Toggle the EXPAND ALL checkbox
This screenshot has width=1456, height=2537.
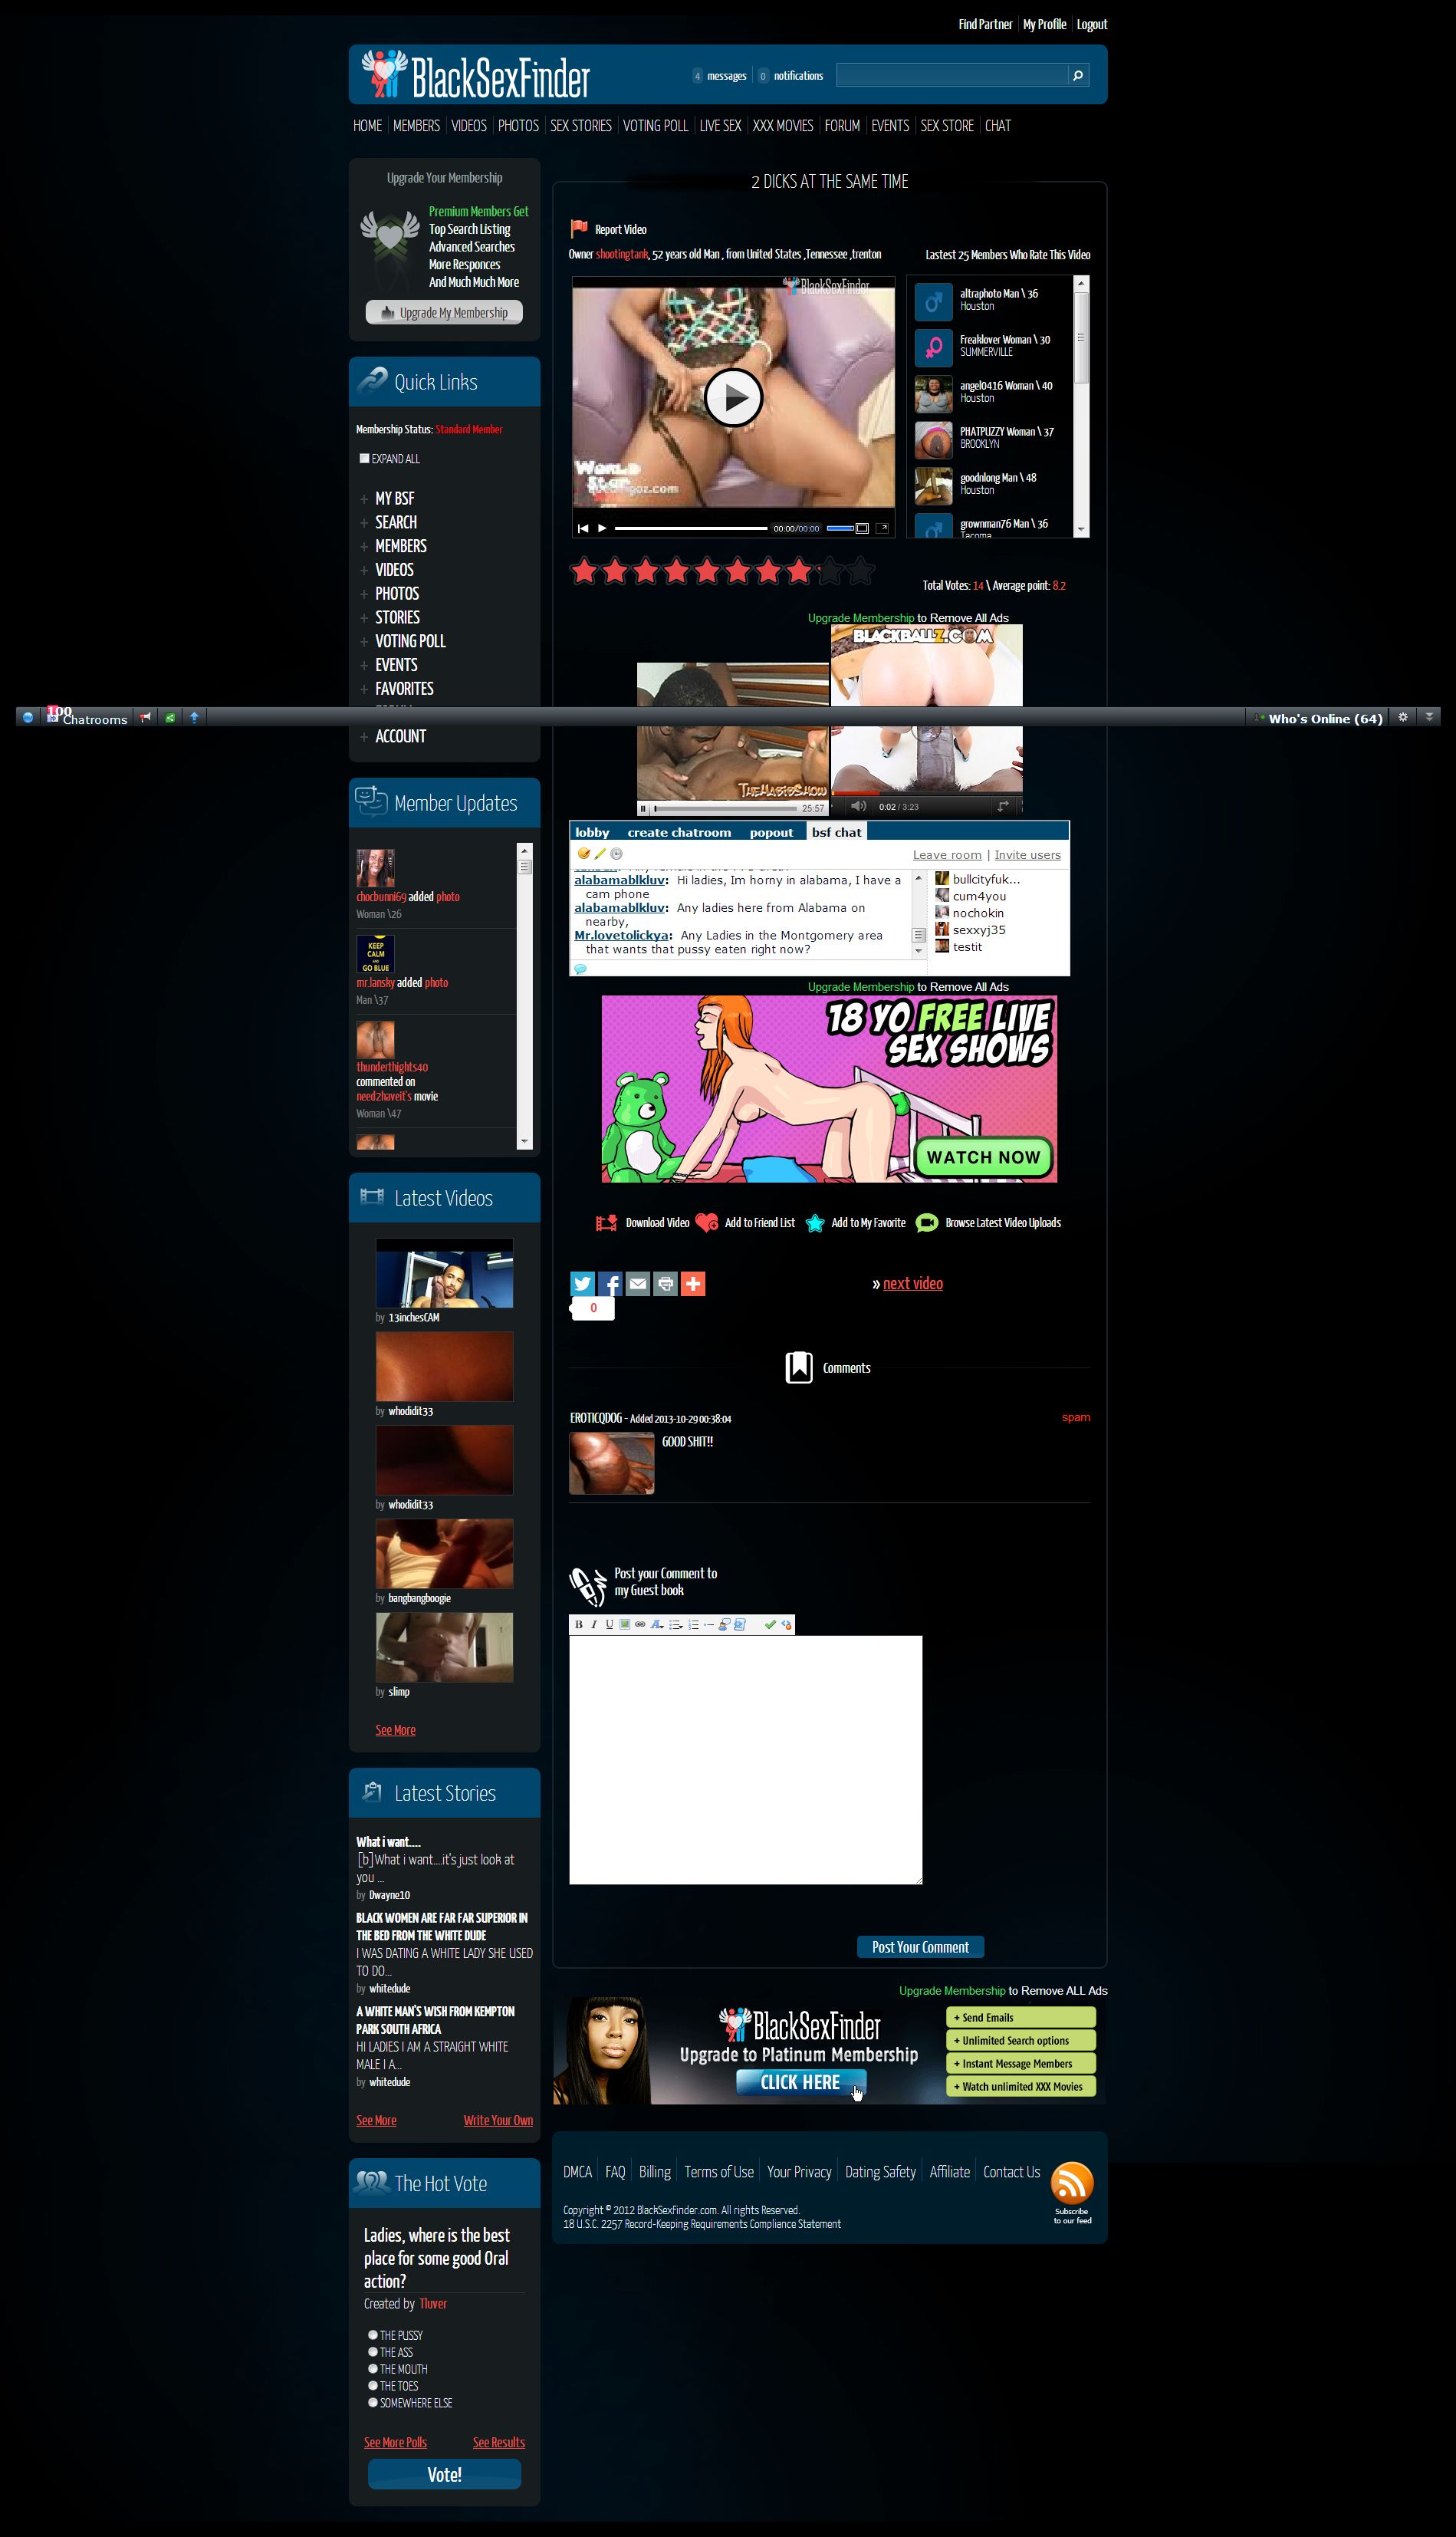[x=364, y=458]
